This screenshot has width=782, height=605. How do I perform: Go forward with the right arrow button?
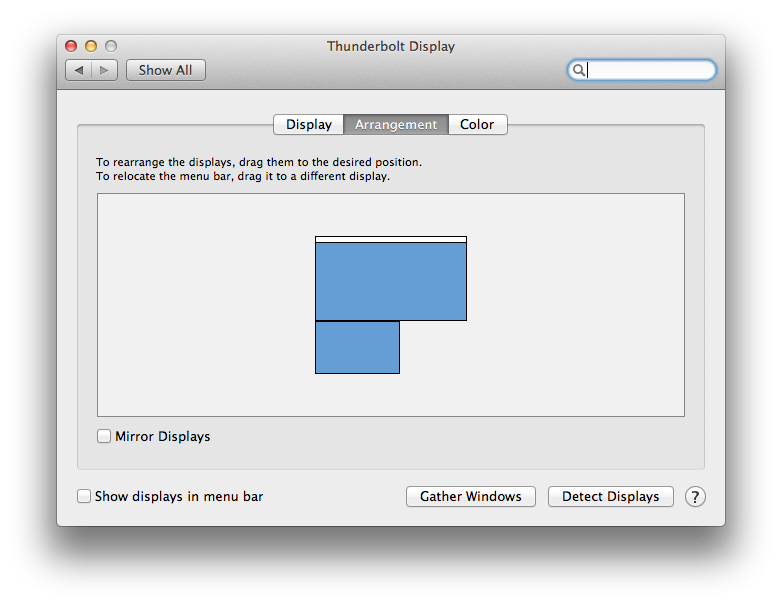[x=104, y=70]
